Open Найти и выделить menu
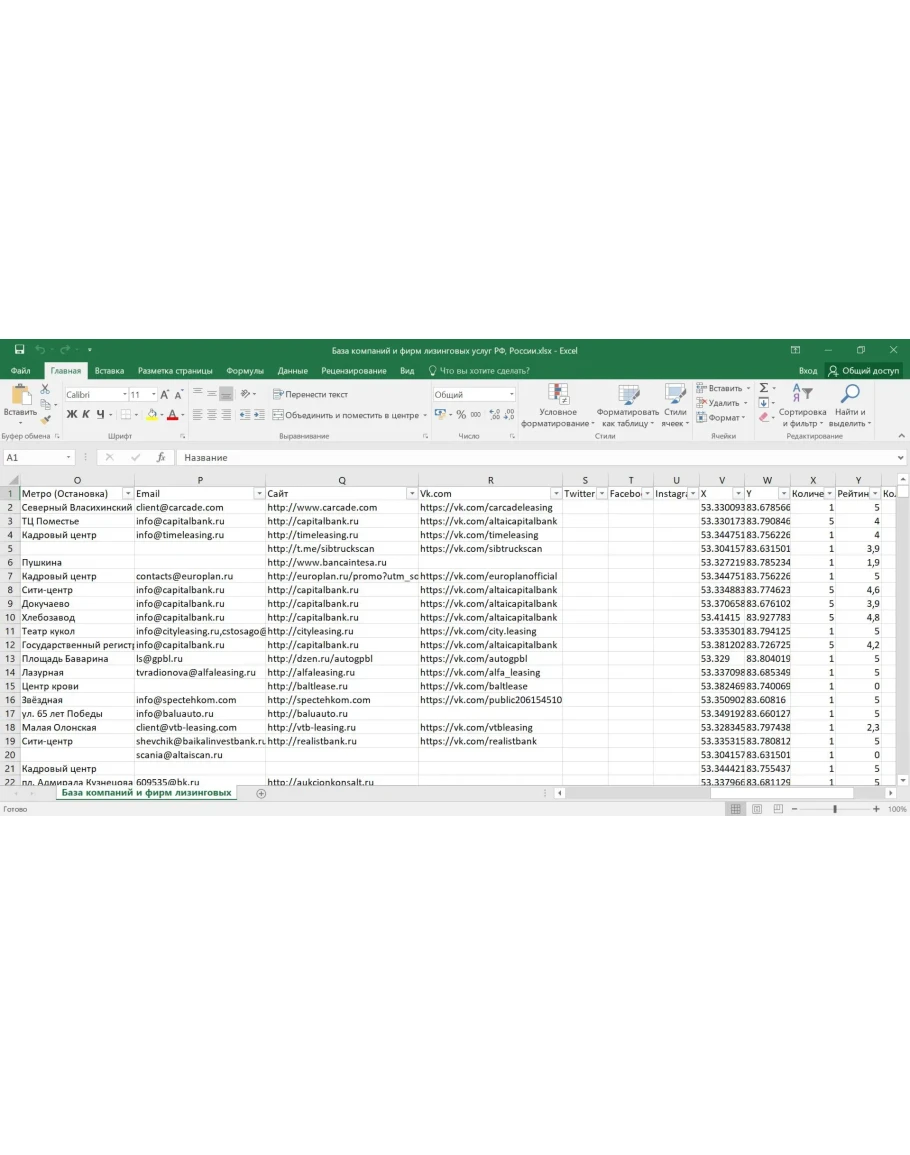 pyautogui.click(x=850, y=405)
